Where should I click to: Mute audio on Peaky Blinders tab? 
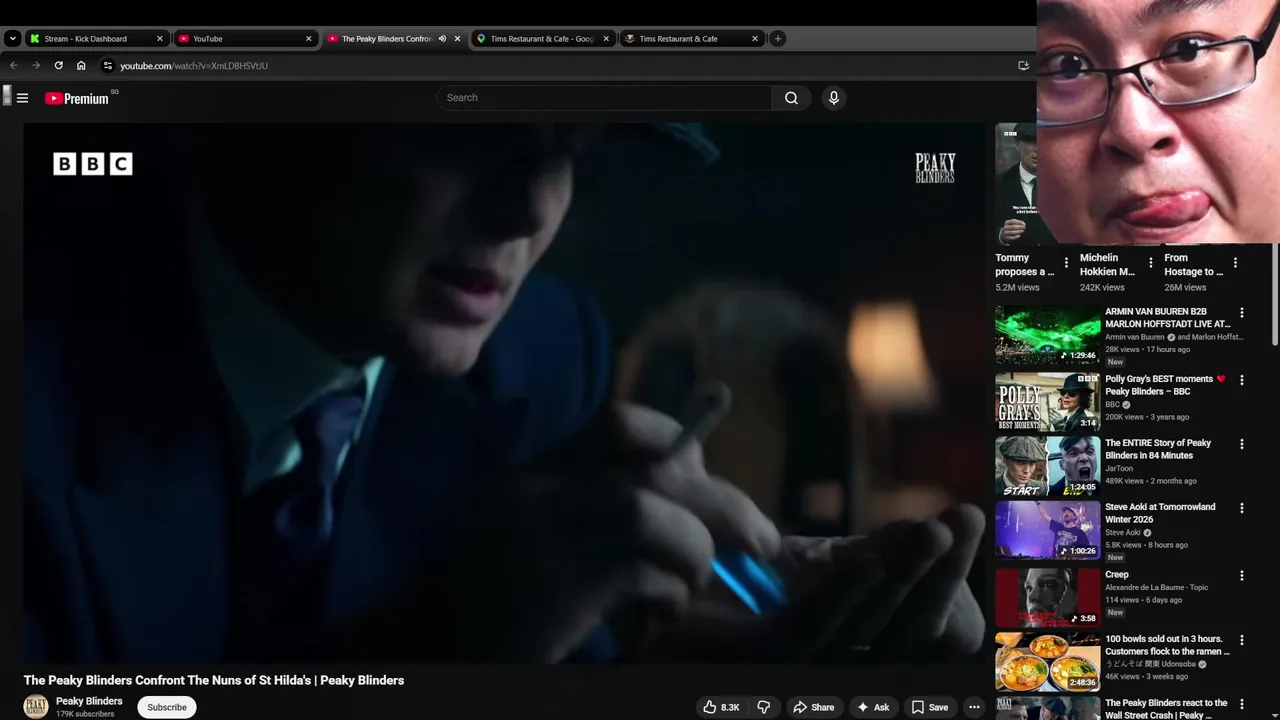coord(442,39)
